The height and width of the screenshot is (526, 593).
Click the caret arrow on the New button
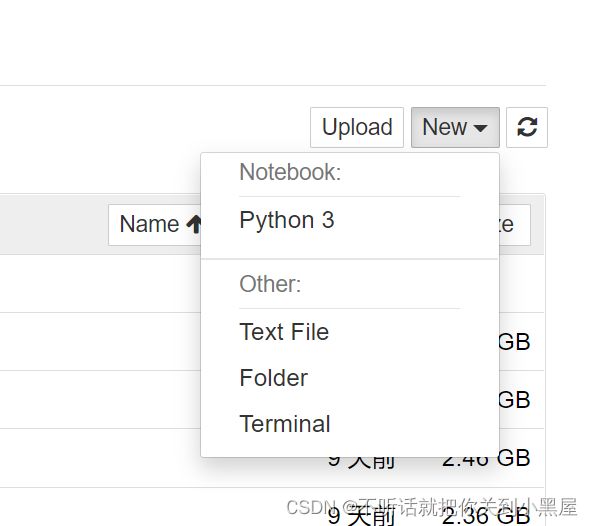(x=480, y=128)
